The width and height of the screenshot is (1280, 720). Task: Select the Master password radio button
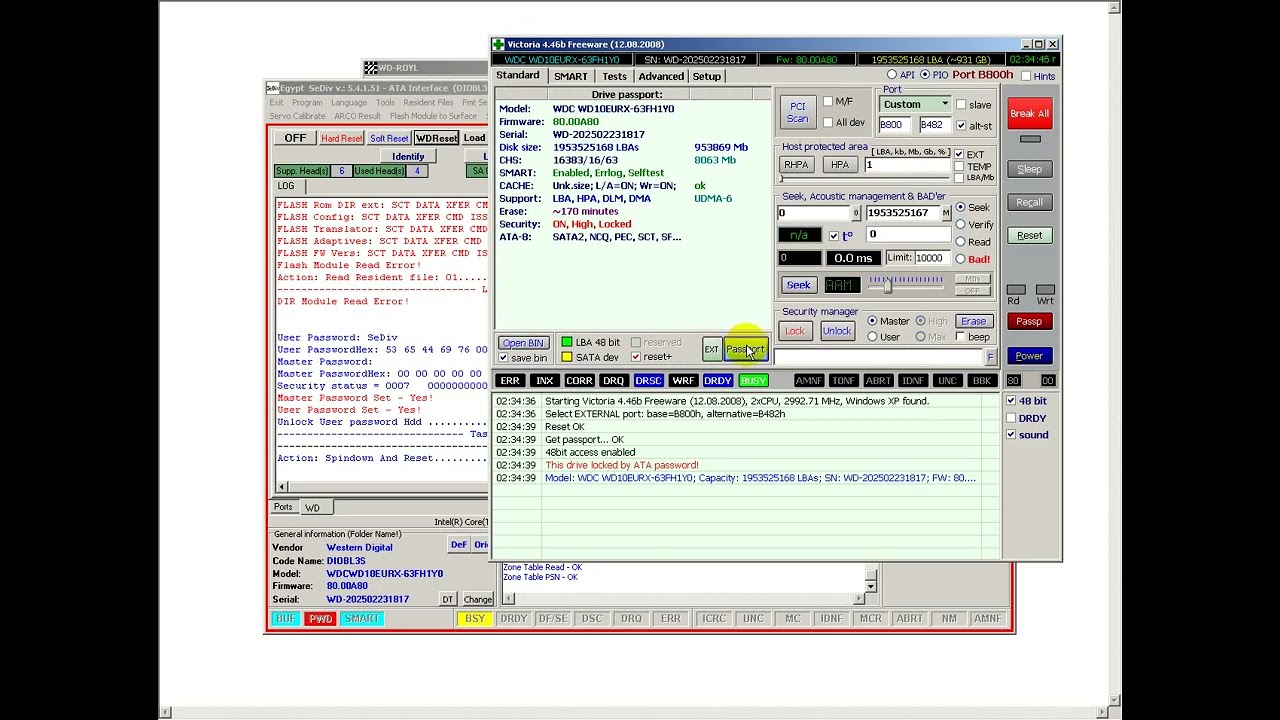pos(872,322)
